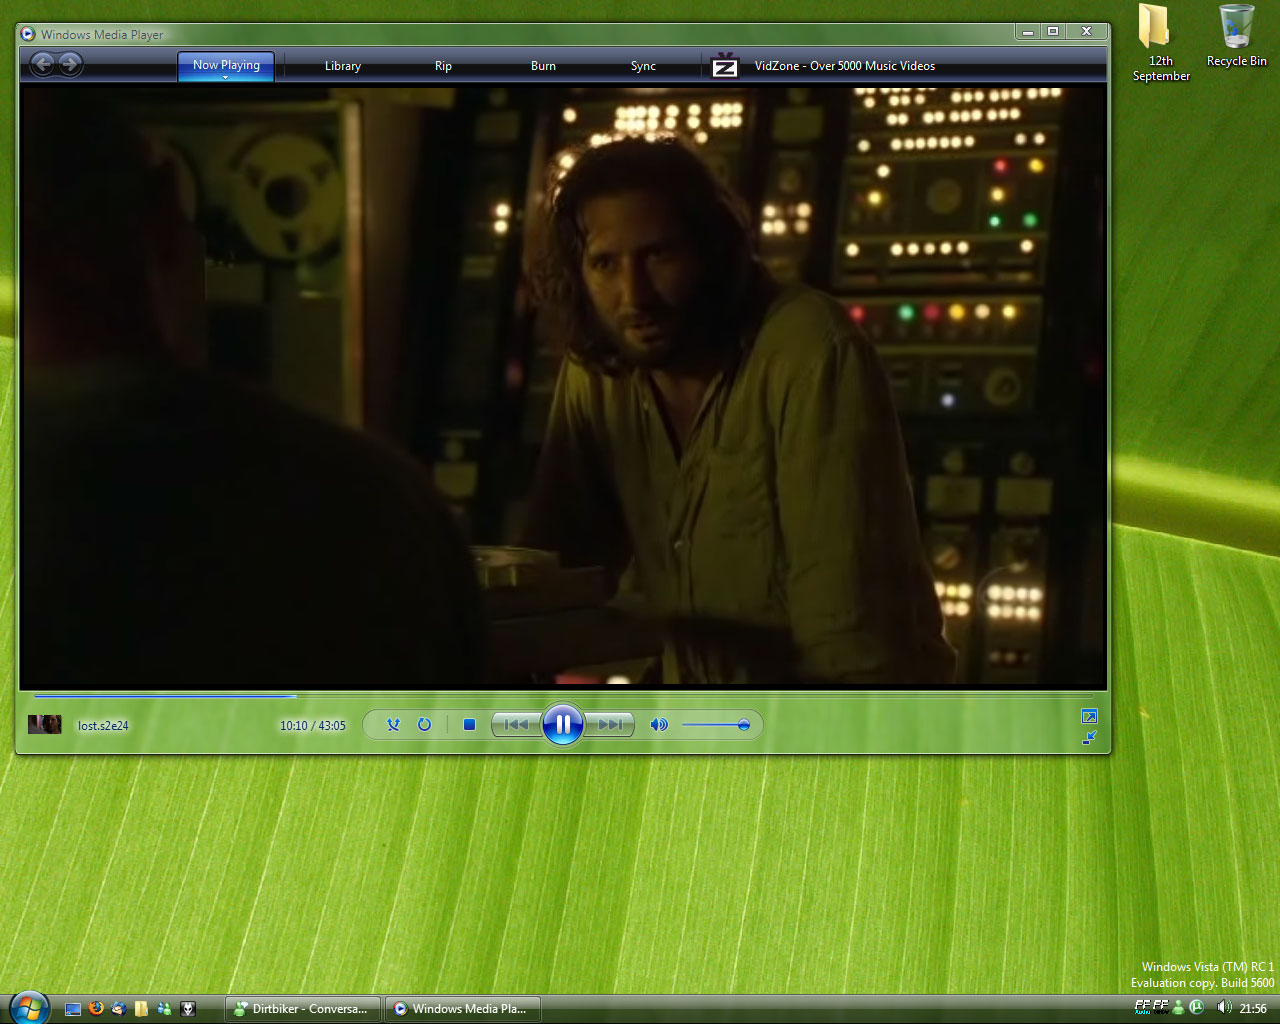Click the Windows Media Player taskbar button

click(x=463, y=1009)
